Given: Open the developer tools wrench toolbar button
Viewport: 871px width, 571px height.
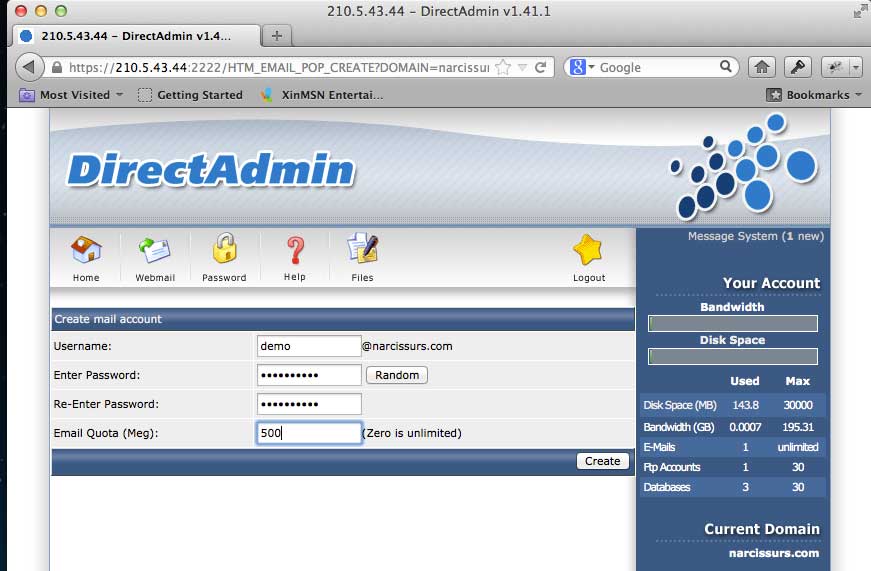Looking at the screenshot, I should tap(798, 67).
